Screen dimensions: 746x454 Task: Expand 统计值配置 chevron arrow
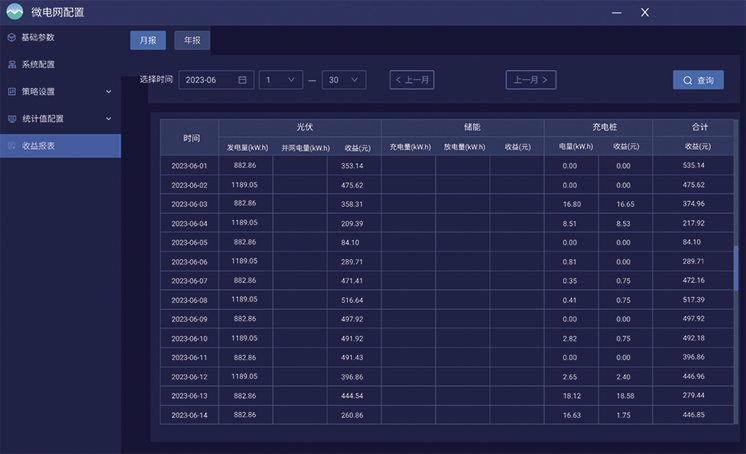point(108,118)
